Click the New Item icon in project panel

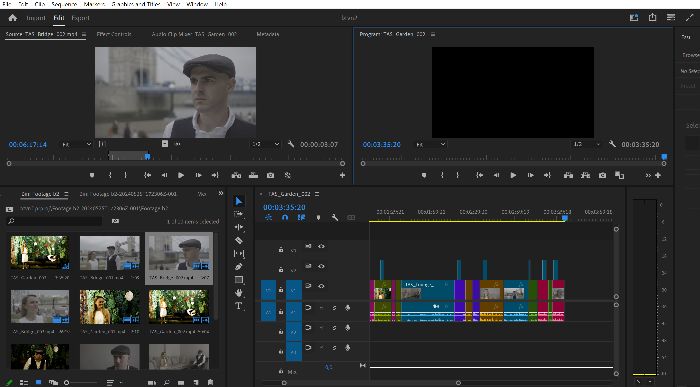[x=196, y=383]
